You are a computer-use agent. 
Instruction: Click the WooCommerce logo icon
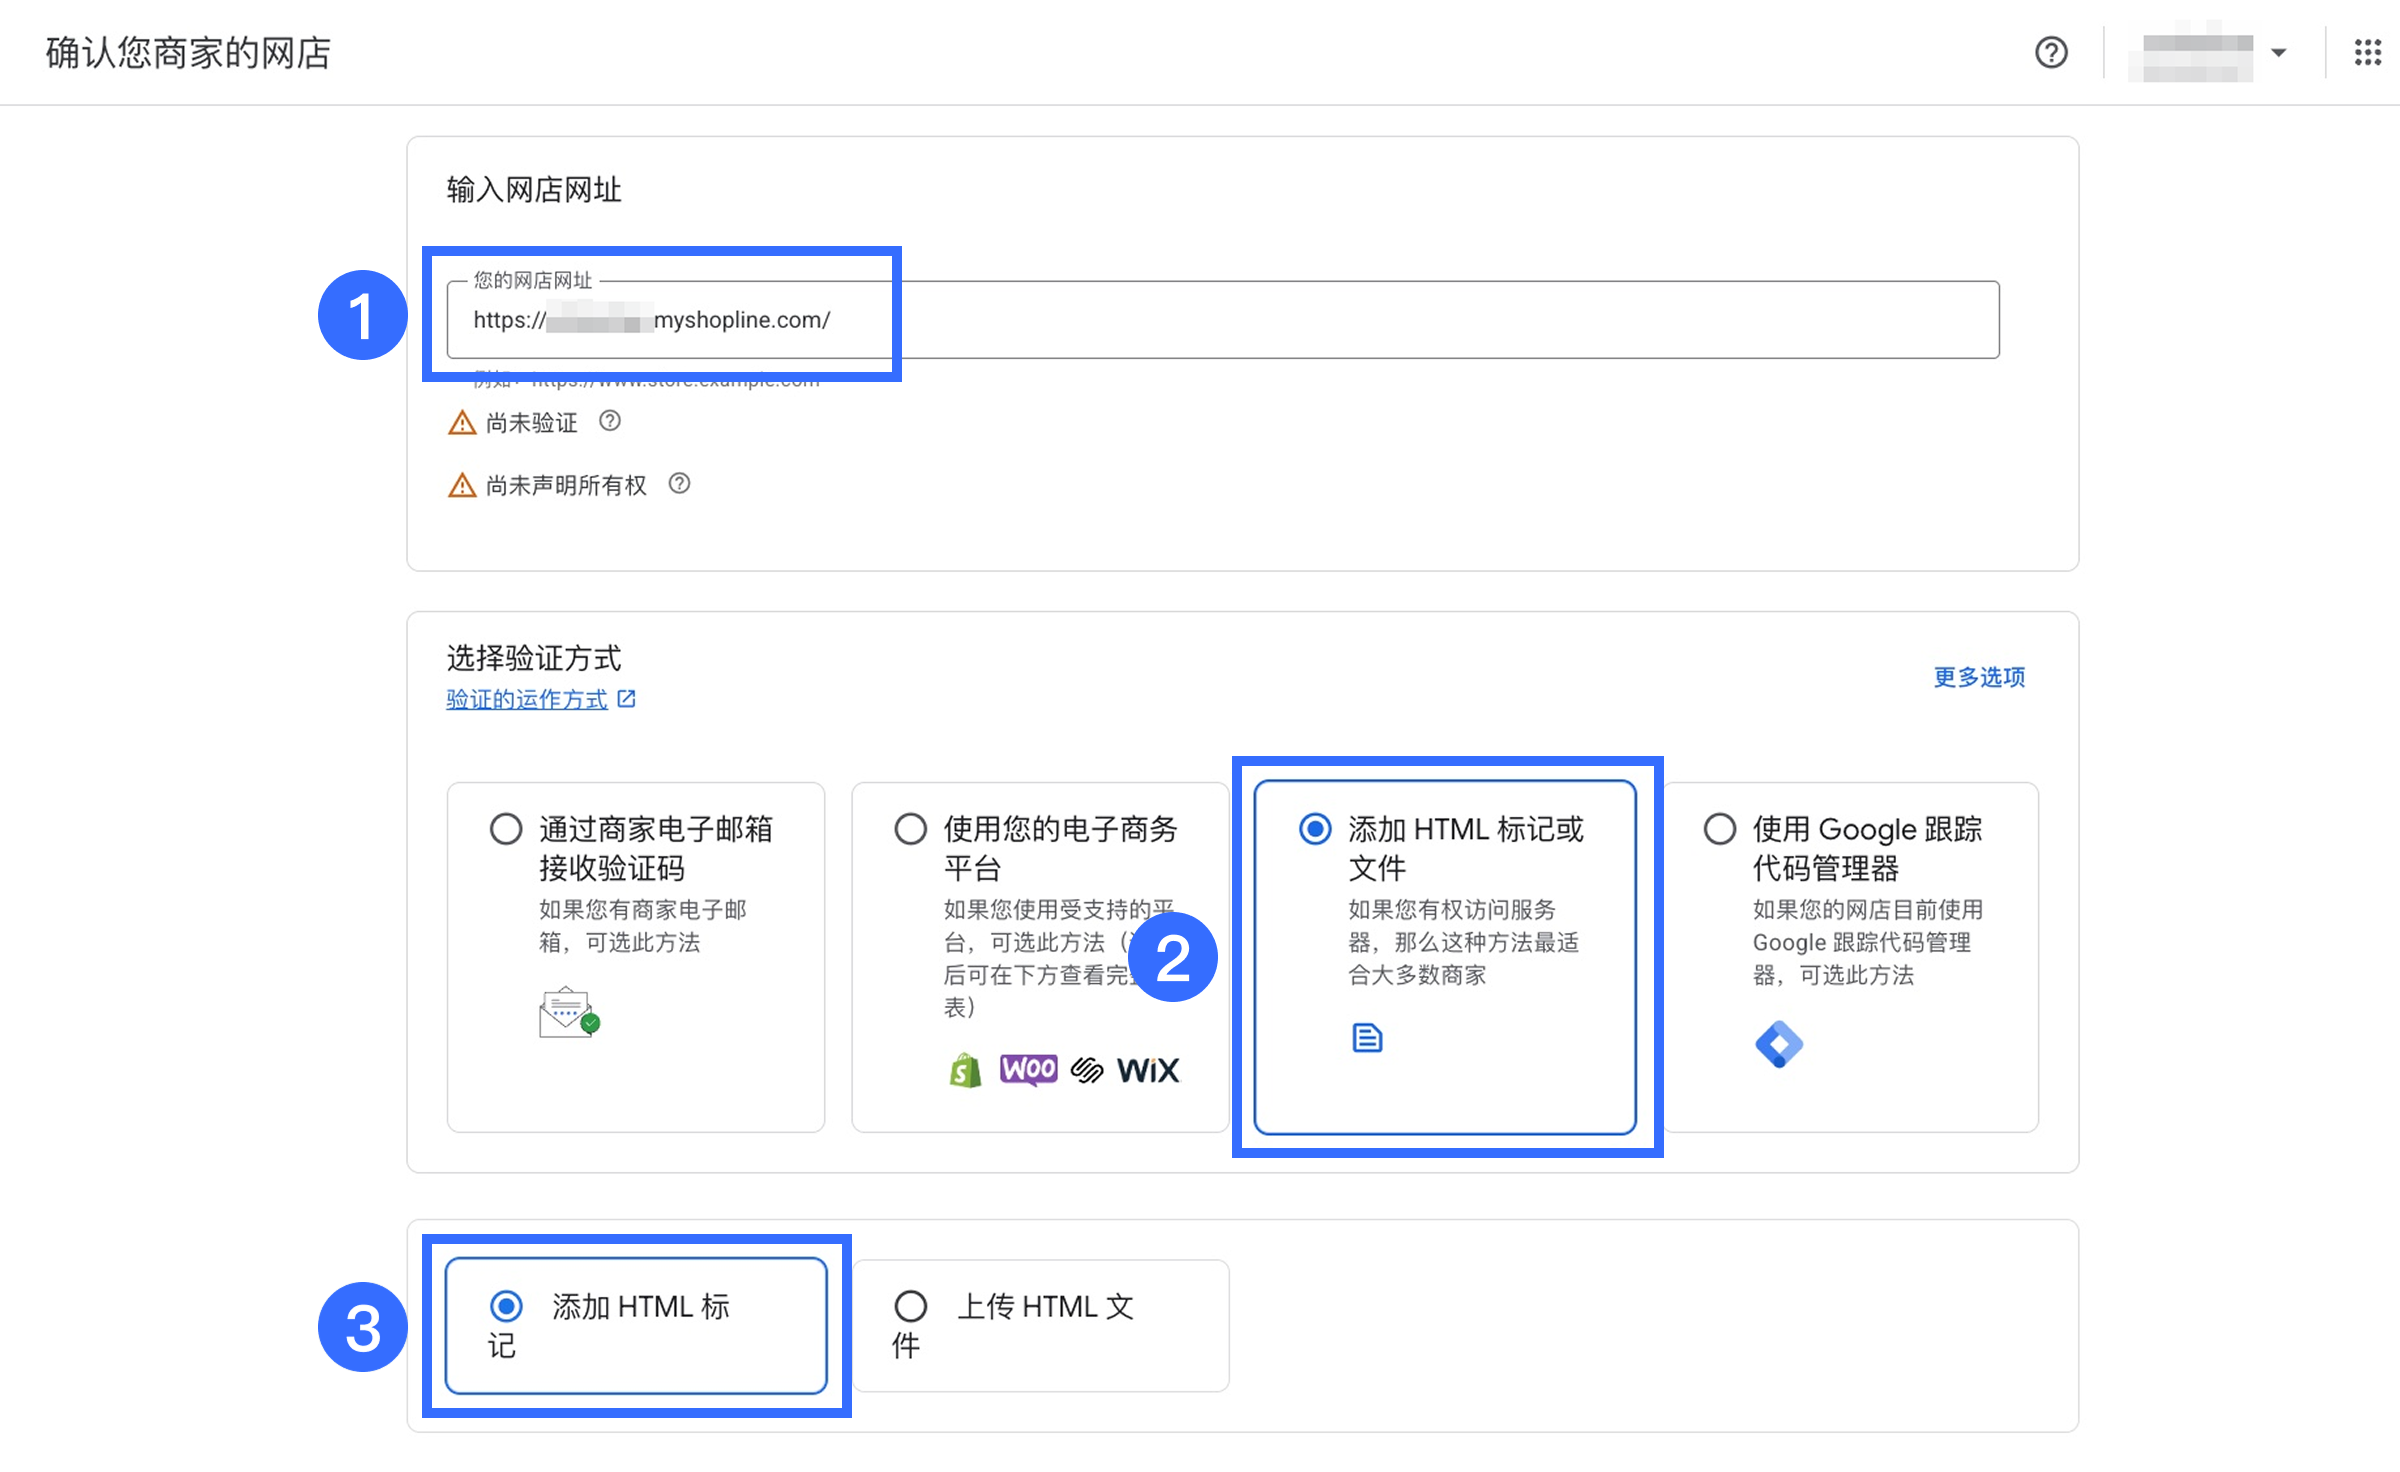[1028, 1069]
